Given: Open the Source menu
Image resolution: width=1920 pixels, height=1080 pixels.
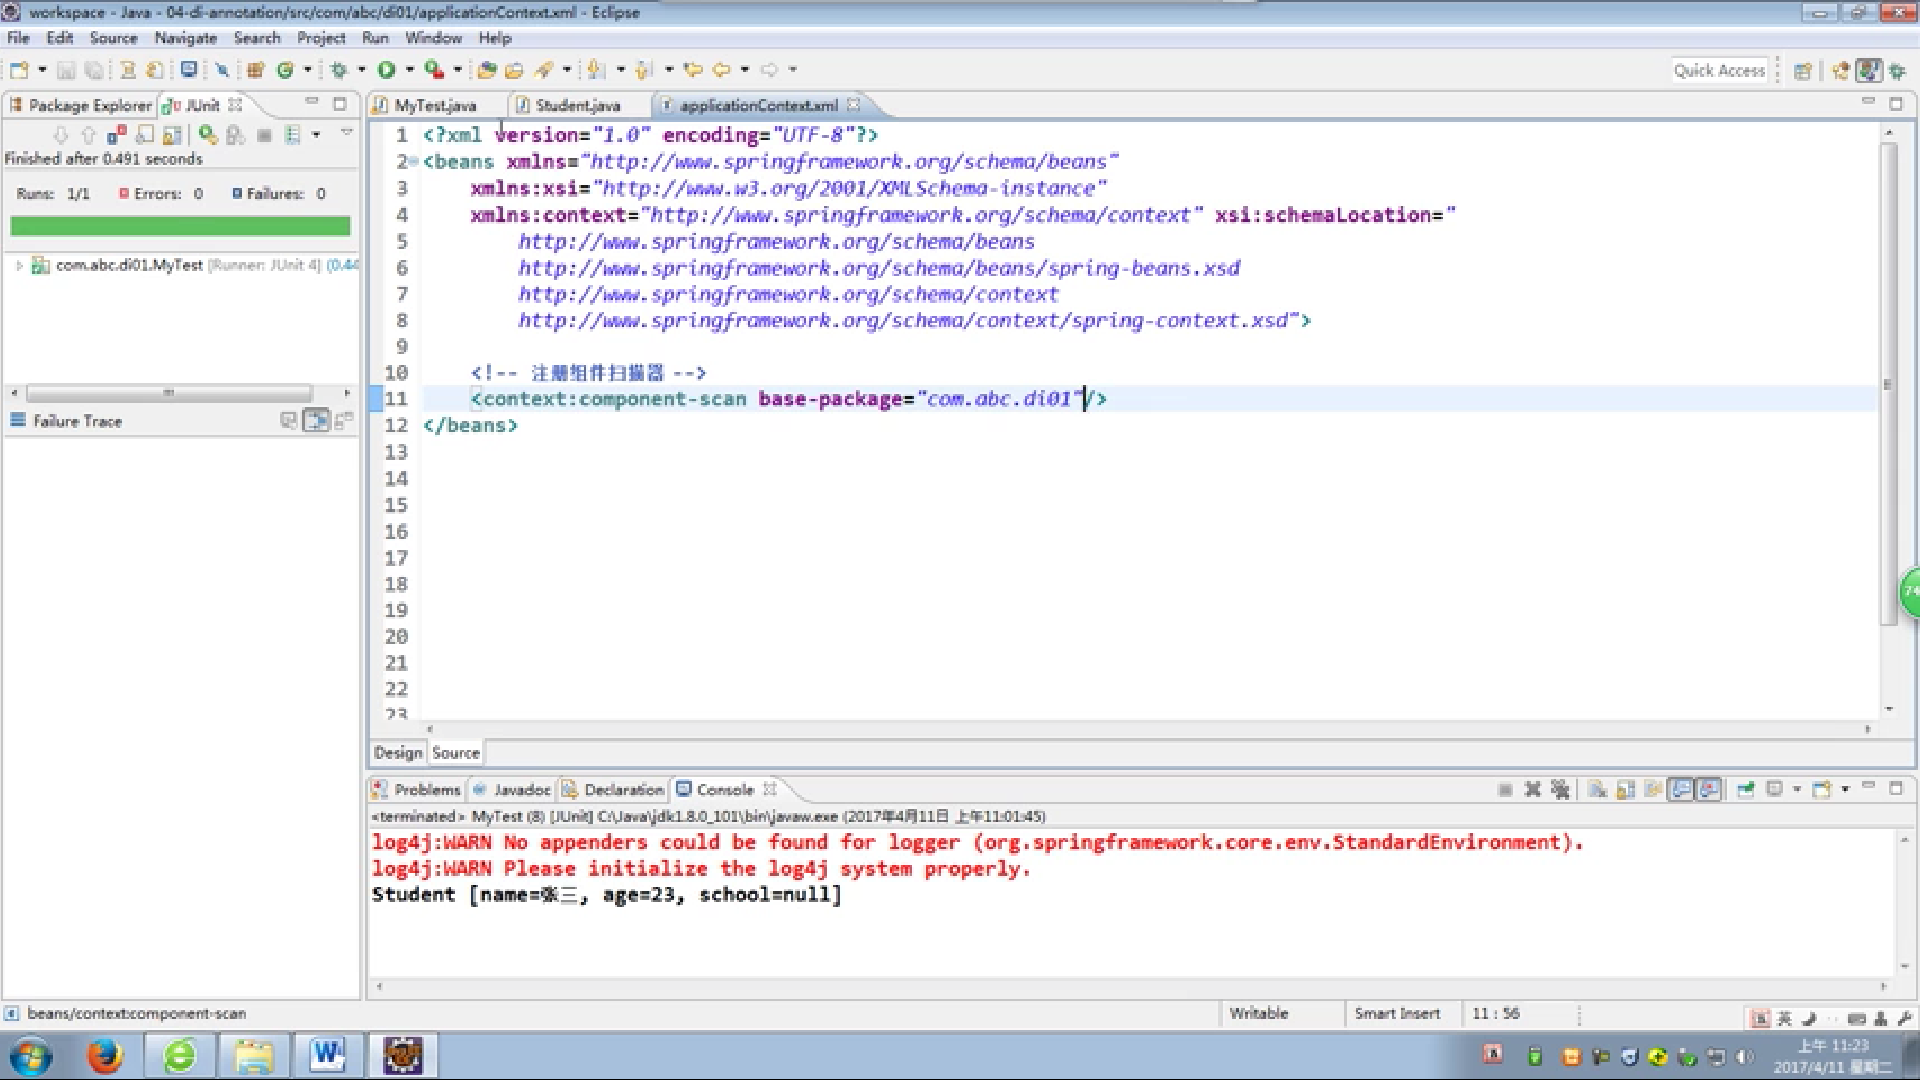Looking at the screenshot, I should pos(113,38).
